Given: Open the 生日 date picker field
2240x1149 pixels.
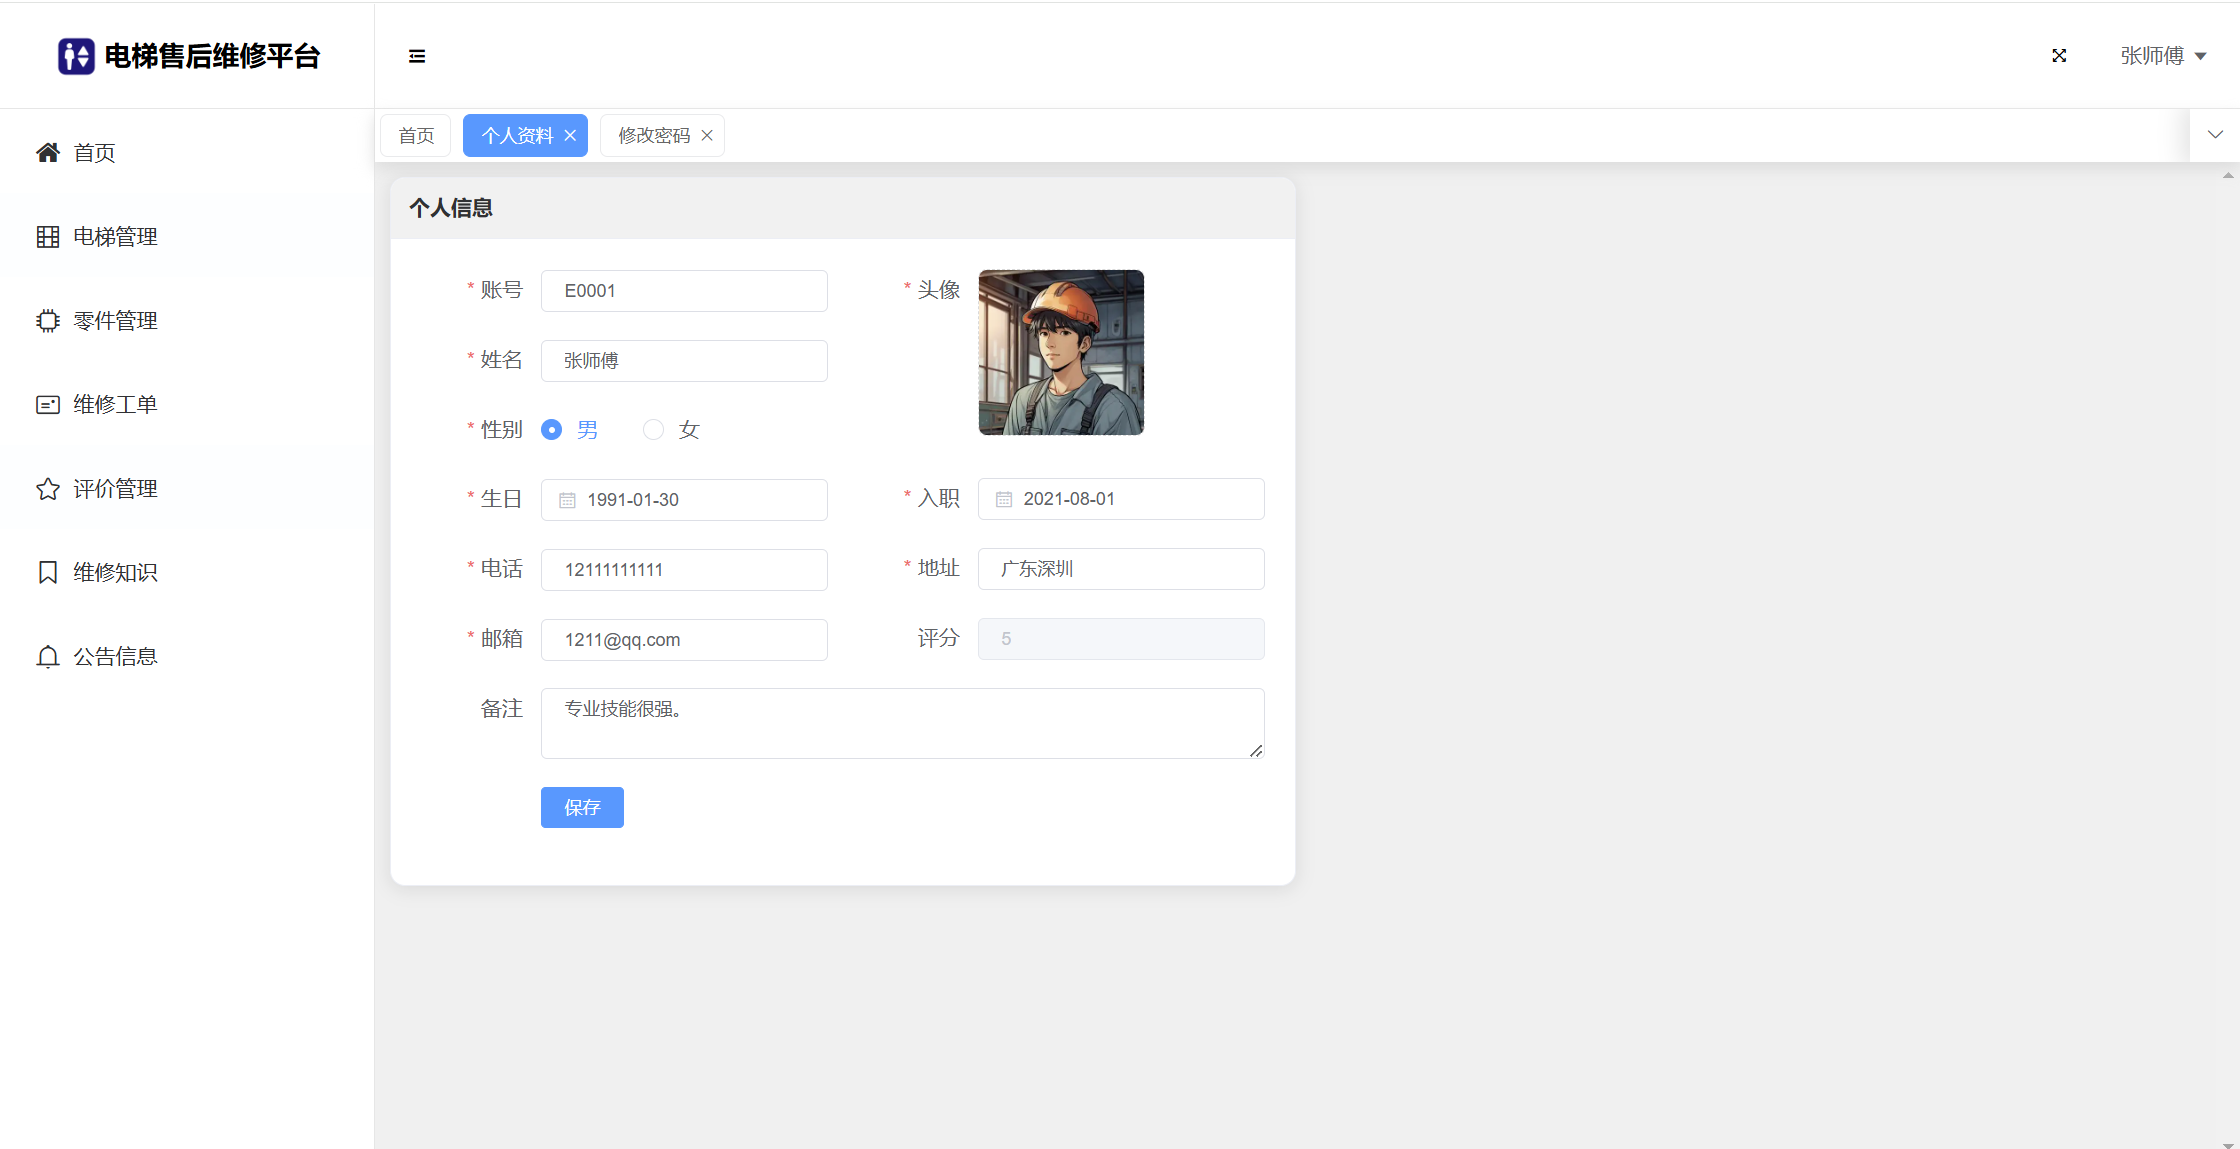Looking at the screenshot, I should point(684,500).
